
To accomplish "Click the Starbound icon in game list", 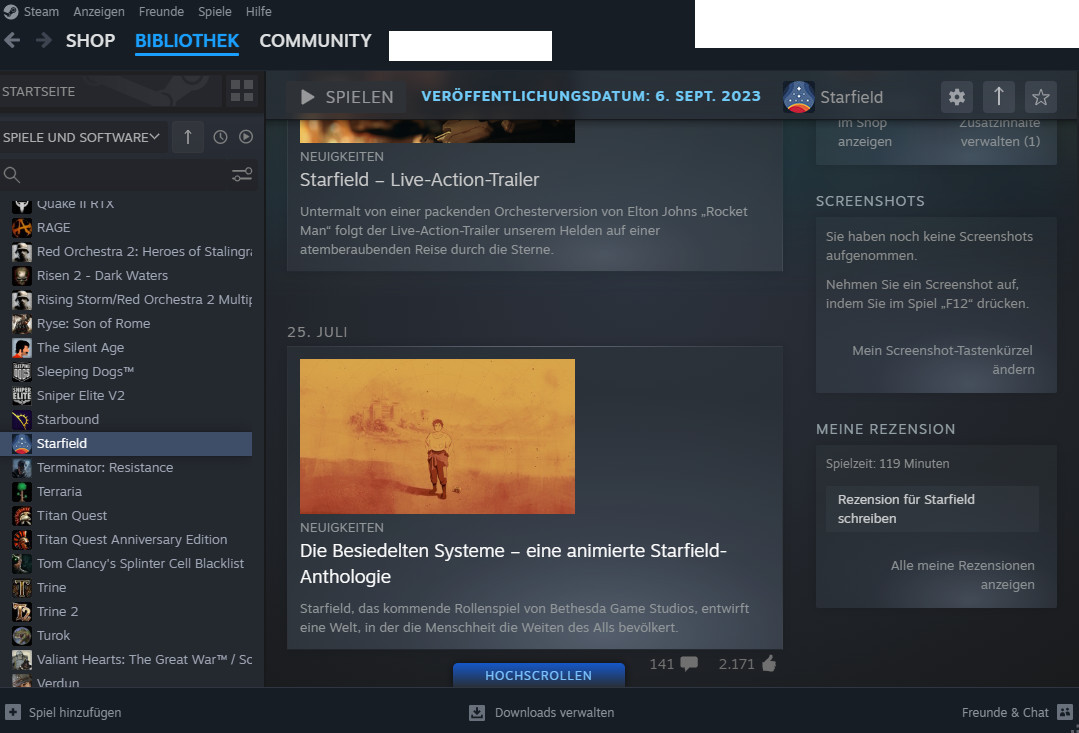I will click(x=22, y=419).
